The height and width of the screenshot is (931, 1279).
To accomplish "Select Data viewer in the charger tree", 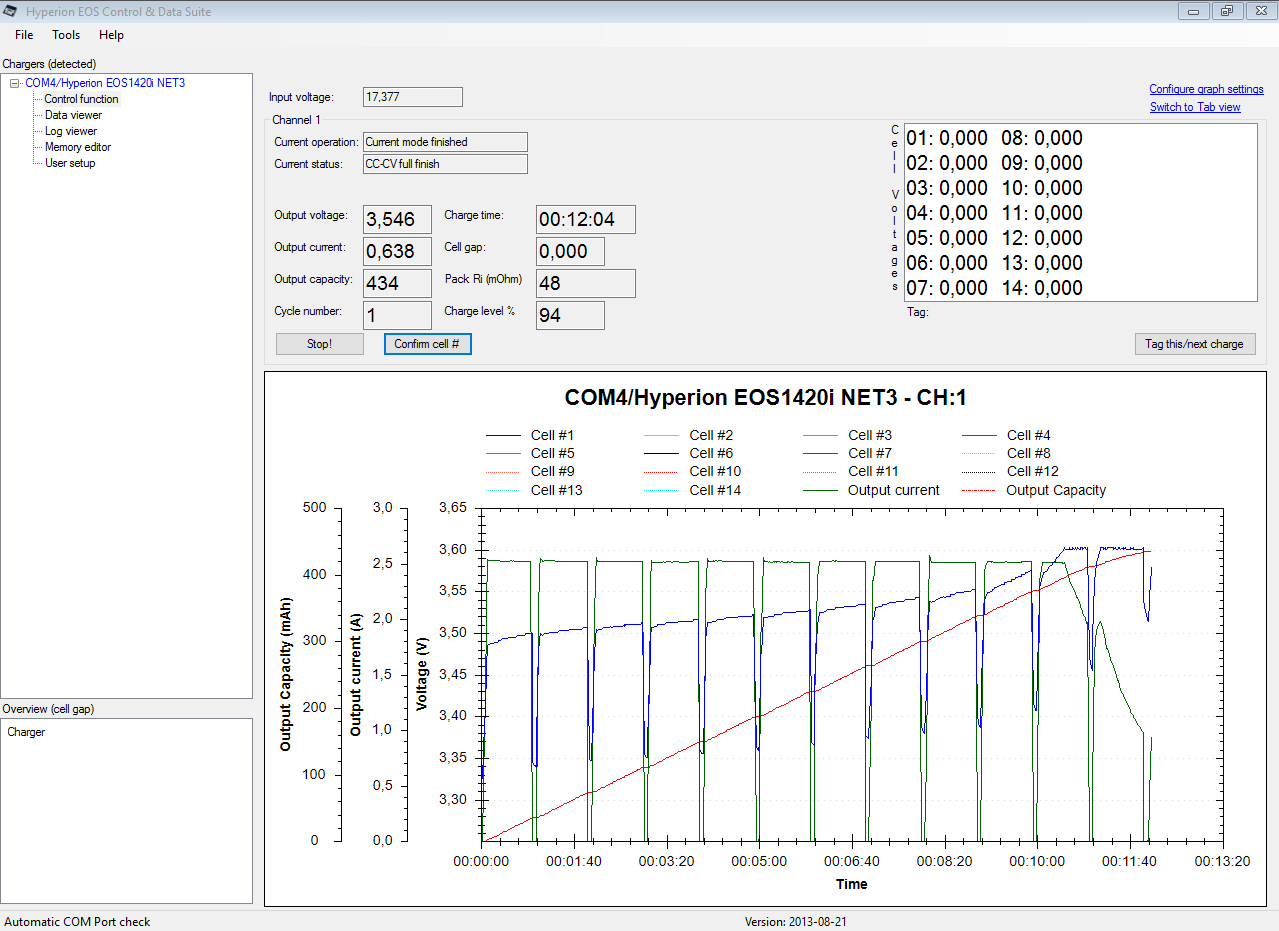I will coord(73,115).
